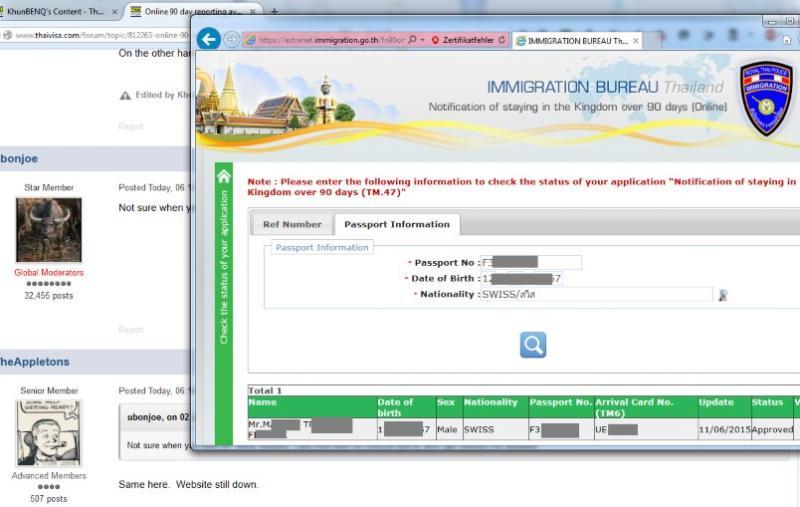Click the Status column header

click(x=771, y=407)
